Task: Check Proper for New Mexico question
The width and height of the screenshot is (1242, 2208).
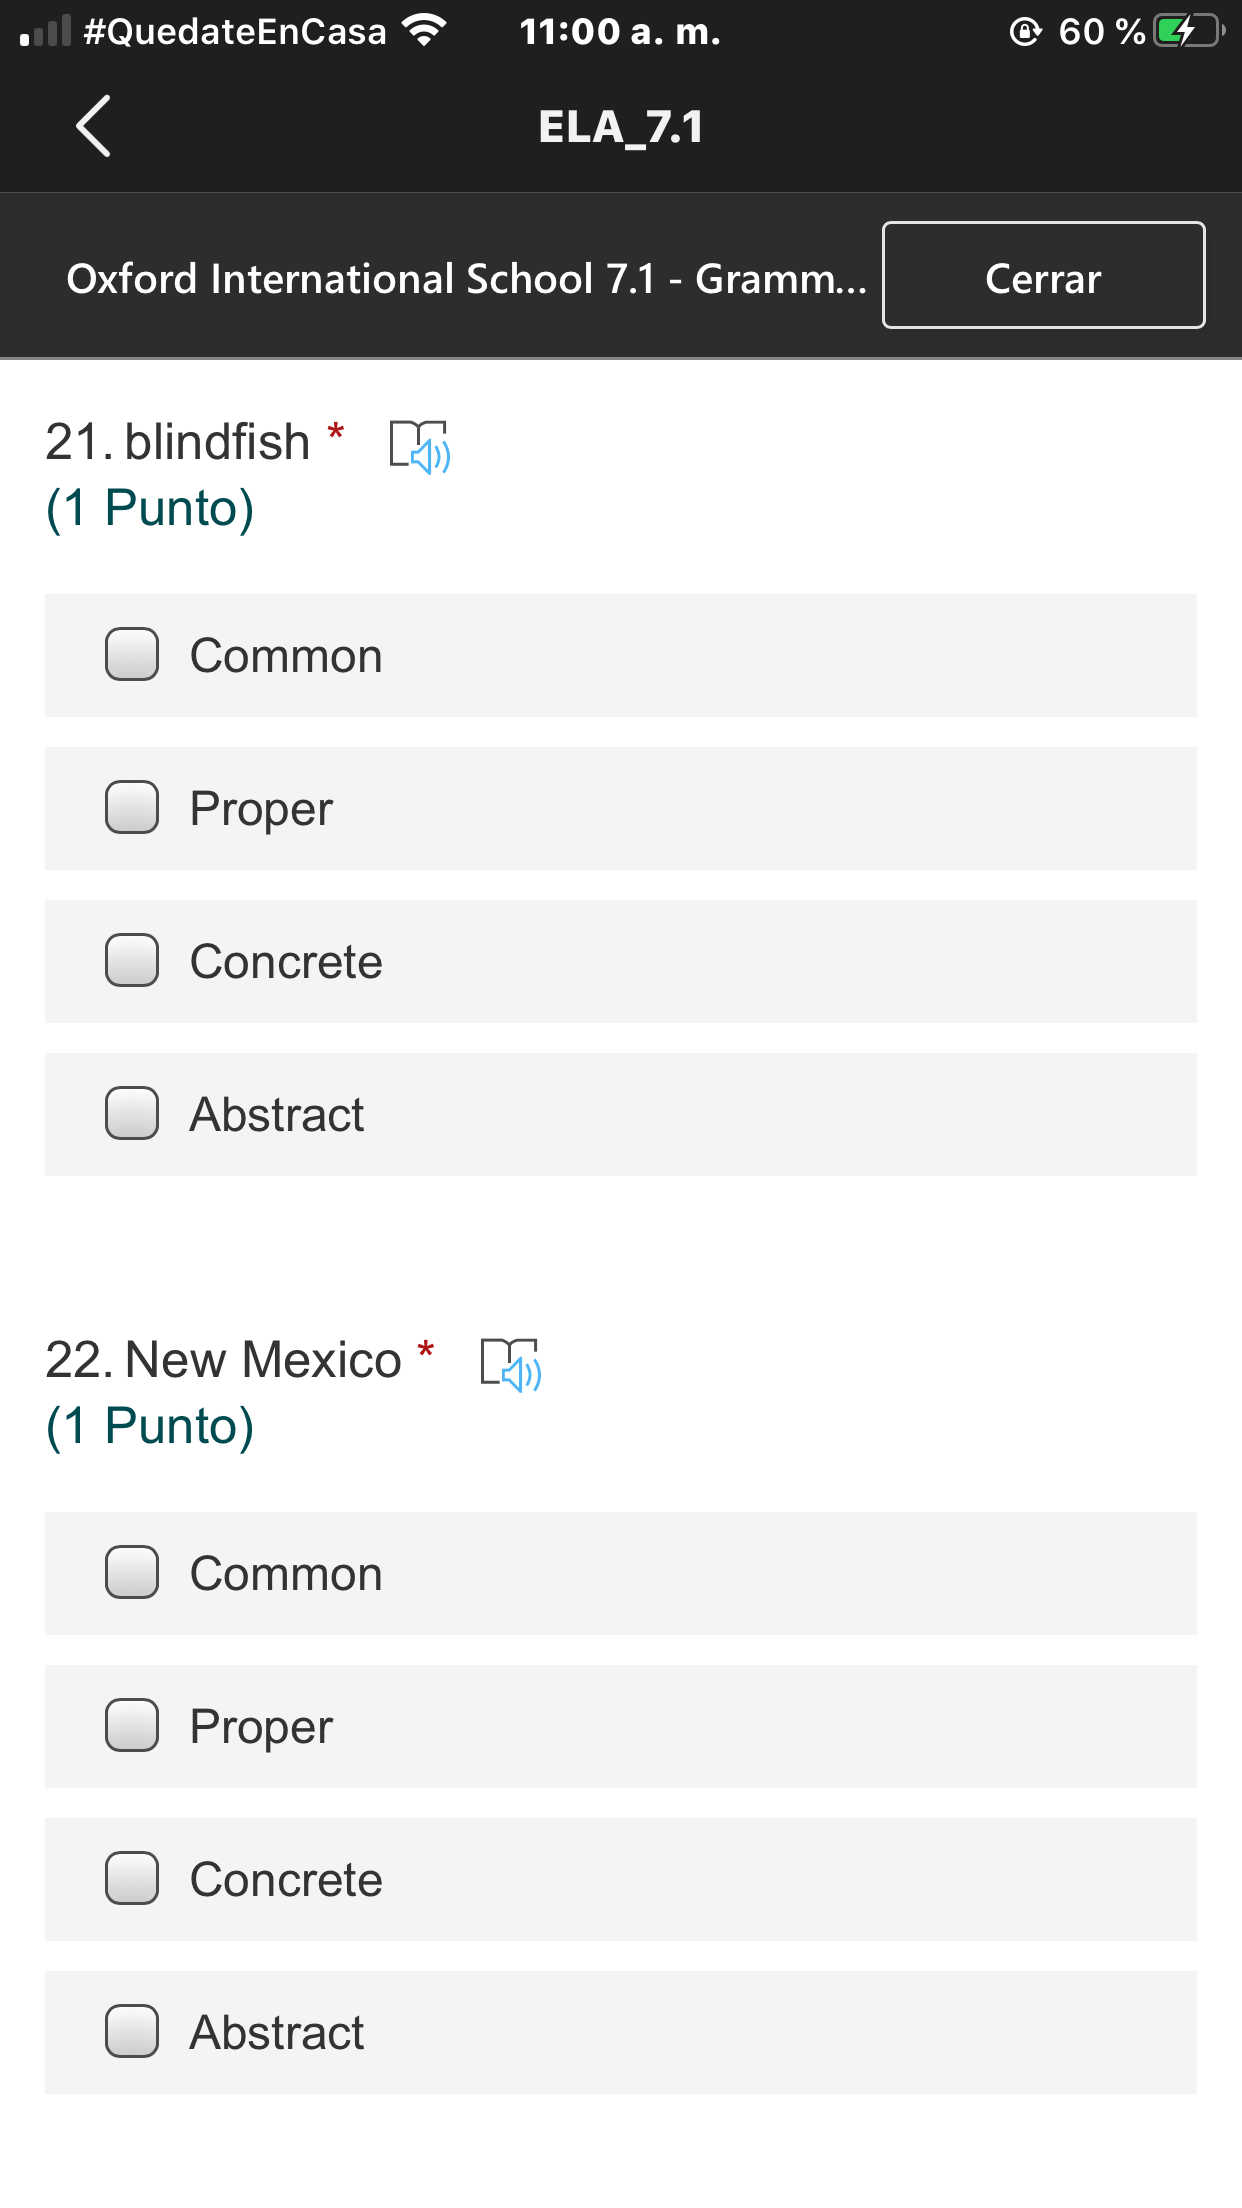Action: pos(132,1726)
